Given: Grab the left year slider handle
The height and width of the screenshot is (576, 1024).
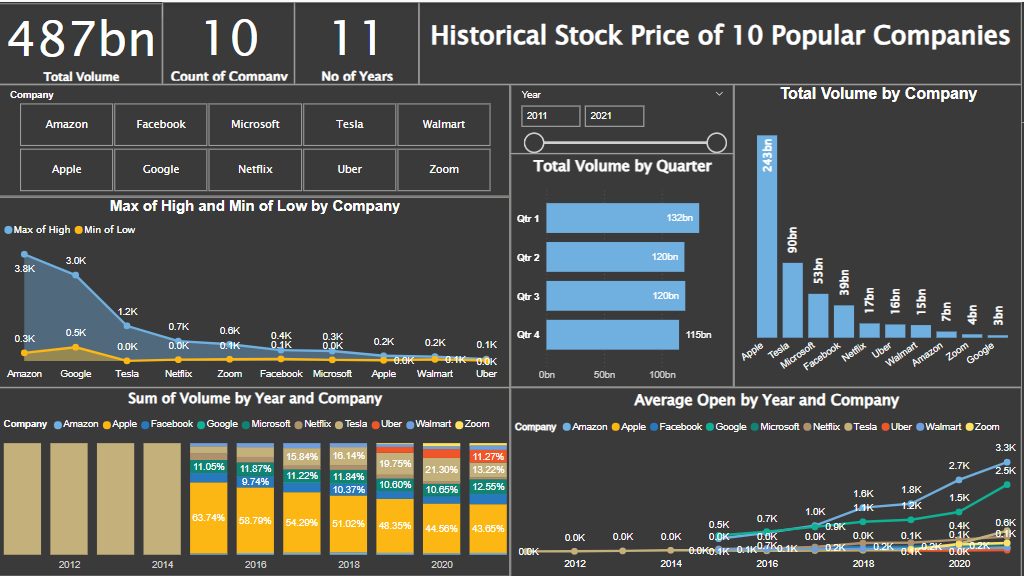Looking at the screenshot, I should point(534,142).
